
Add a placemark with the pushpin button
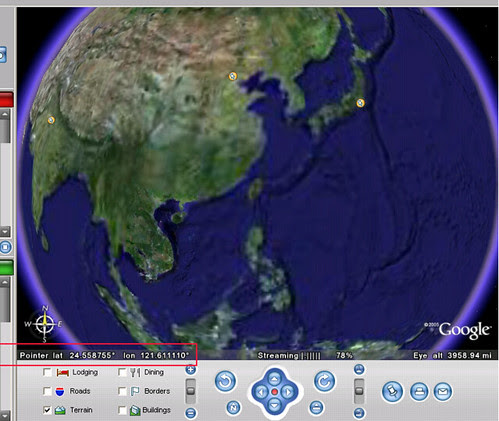(392, 392)
